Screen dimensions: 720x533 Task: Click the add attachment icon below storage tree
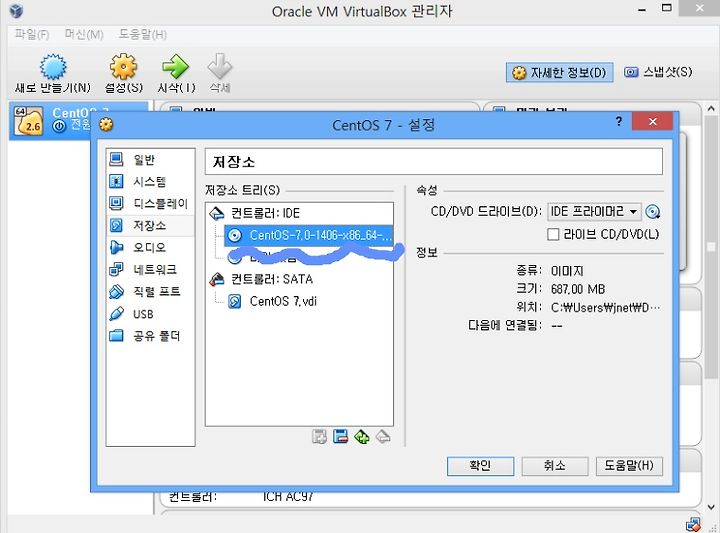point(319,436)
